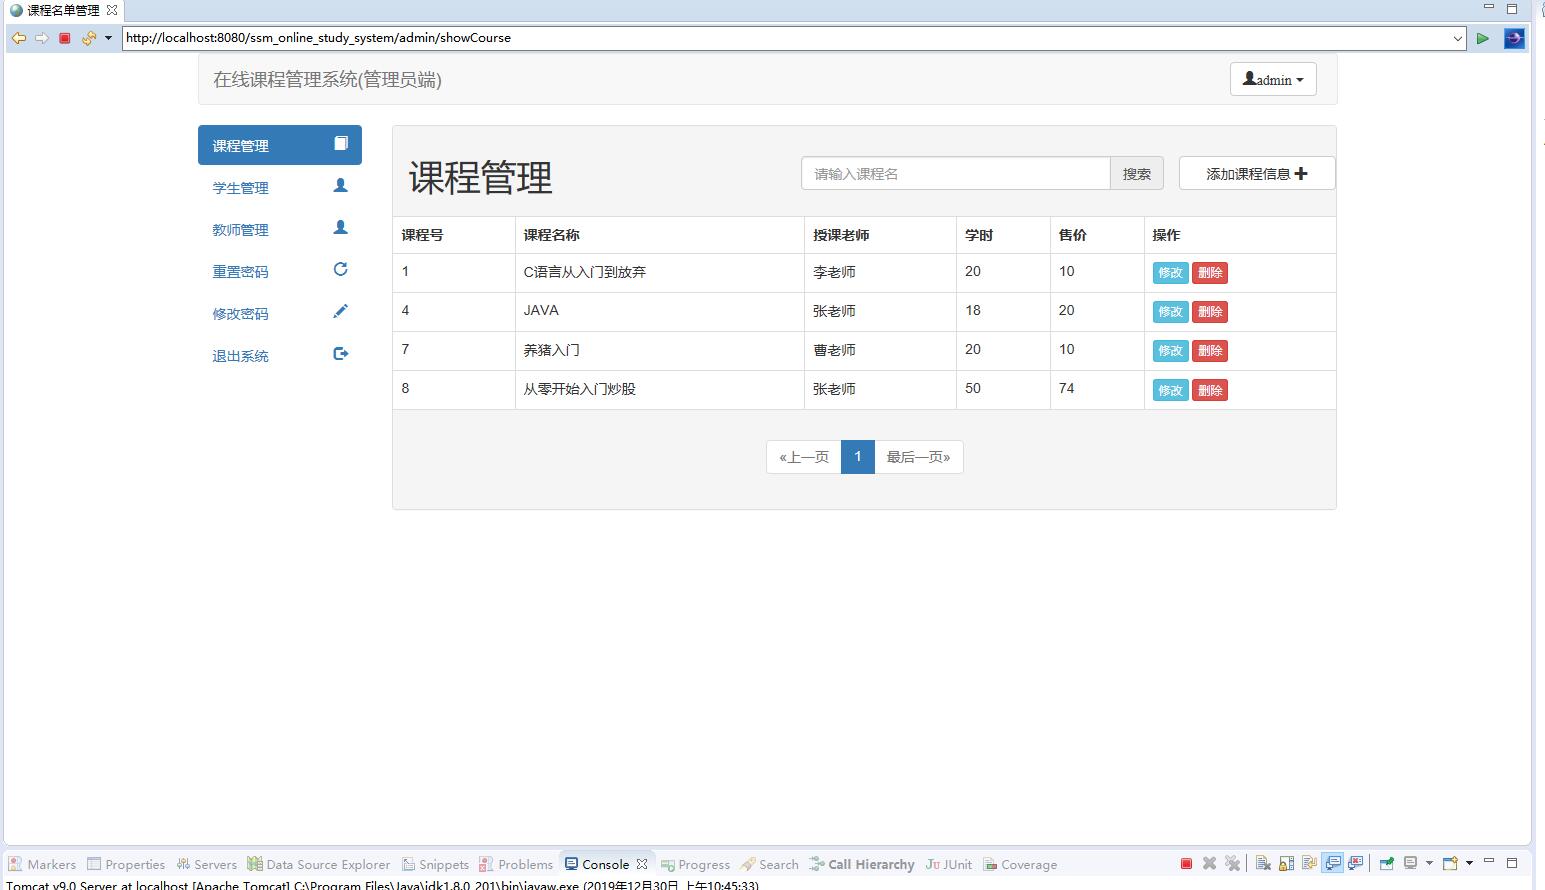Click the back navigation arrow in browser toolbar
The height and width of the screenshot is (890, 1545).
[x=19, y=38]
